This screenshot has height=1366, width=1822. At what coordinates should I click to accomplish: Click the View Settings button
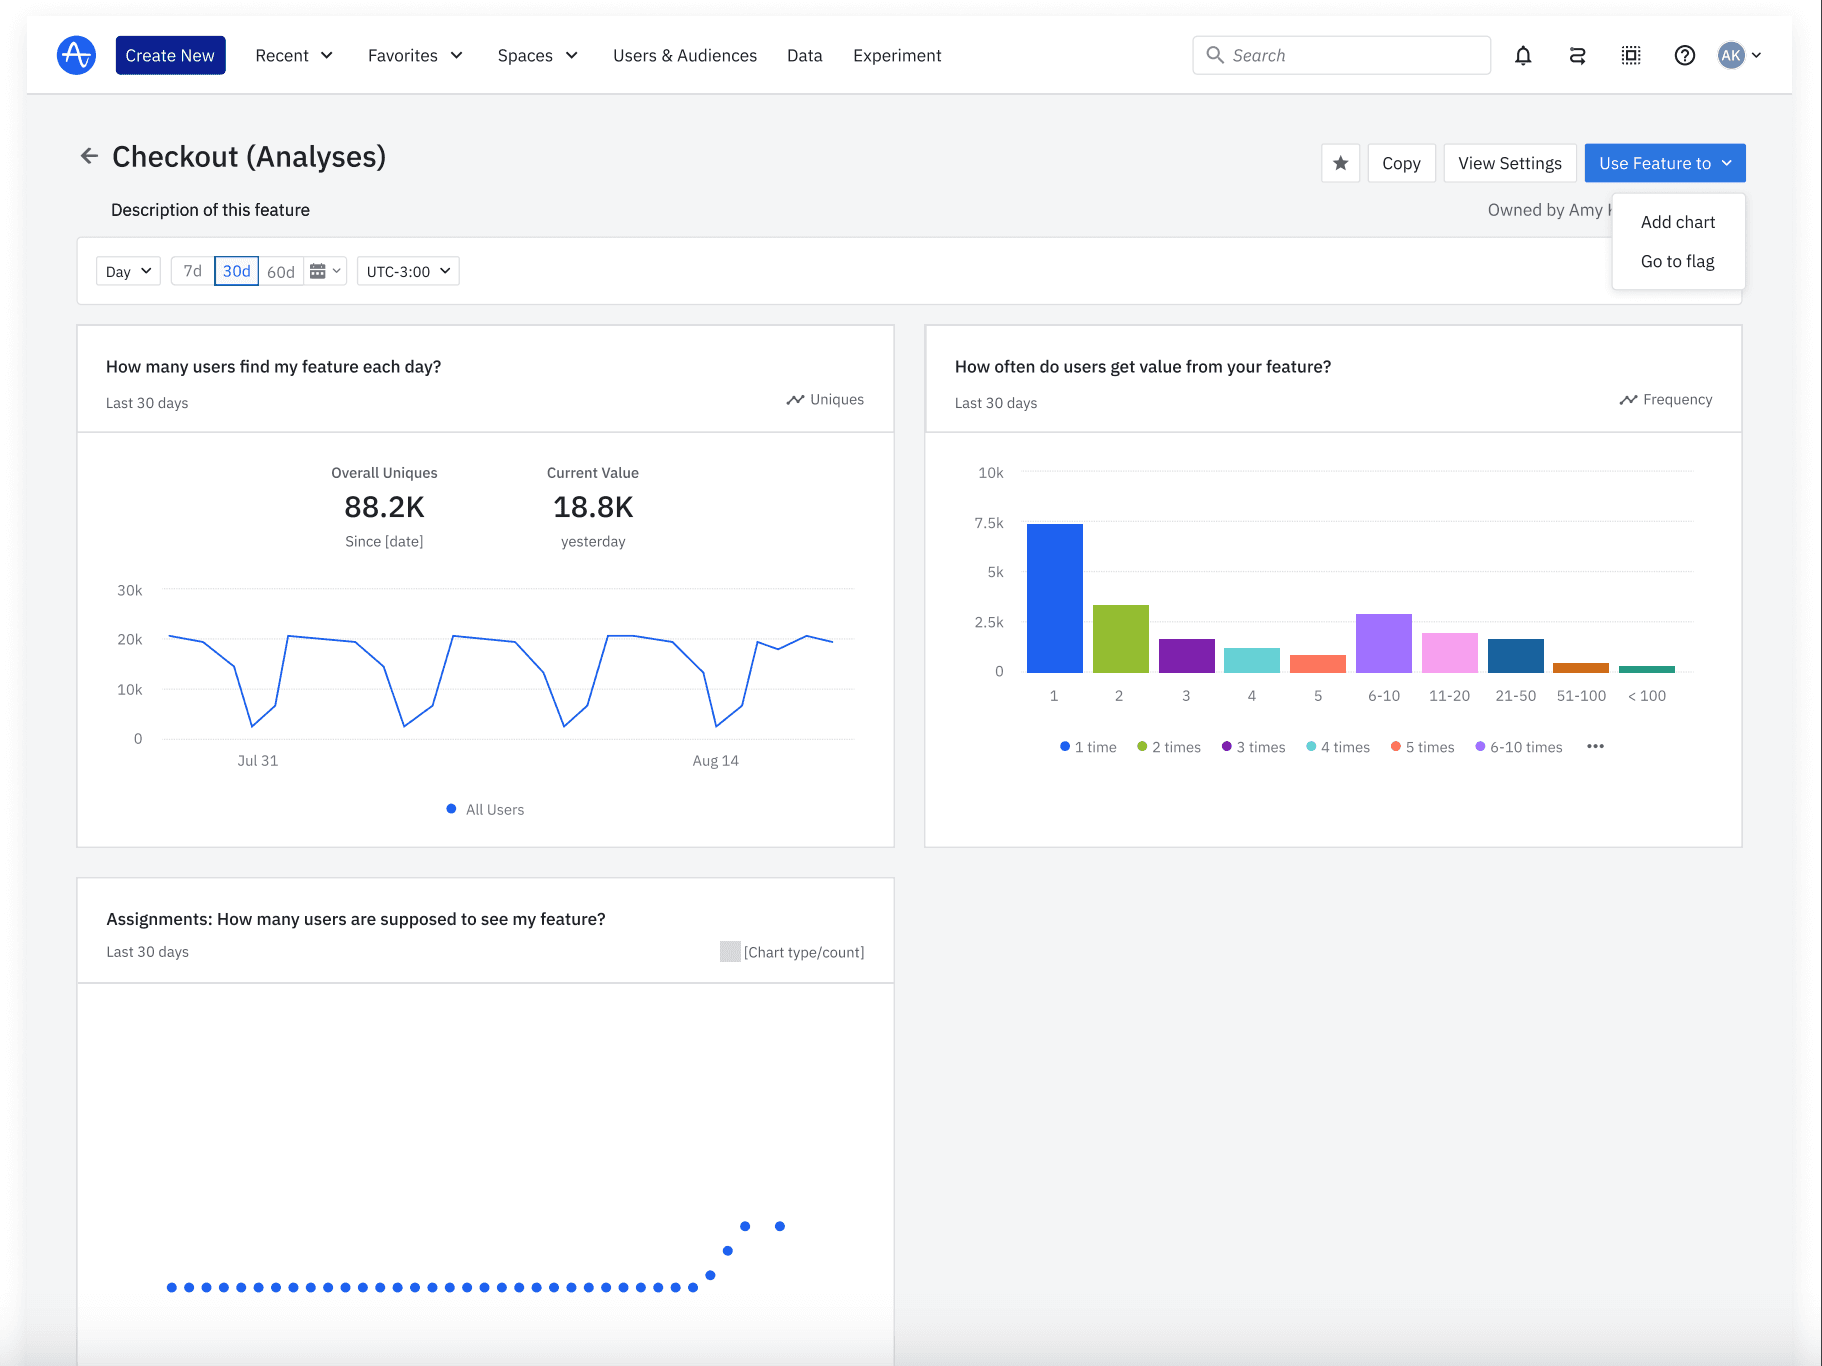pyautogui.click(x=1509, y=162)
